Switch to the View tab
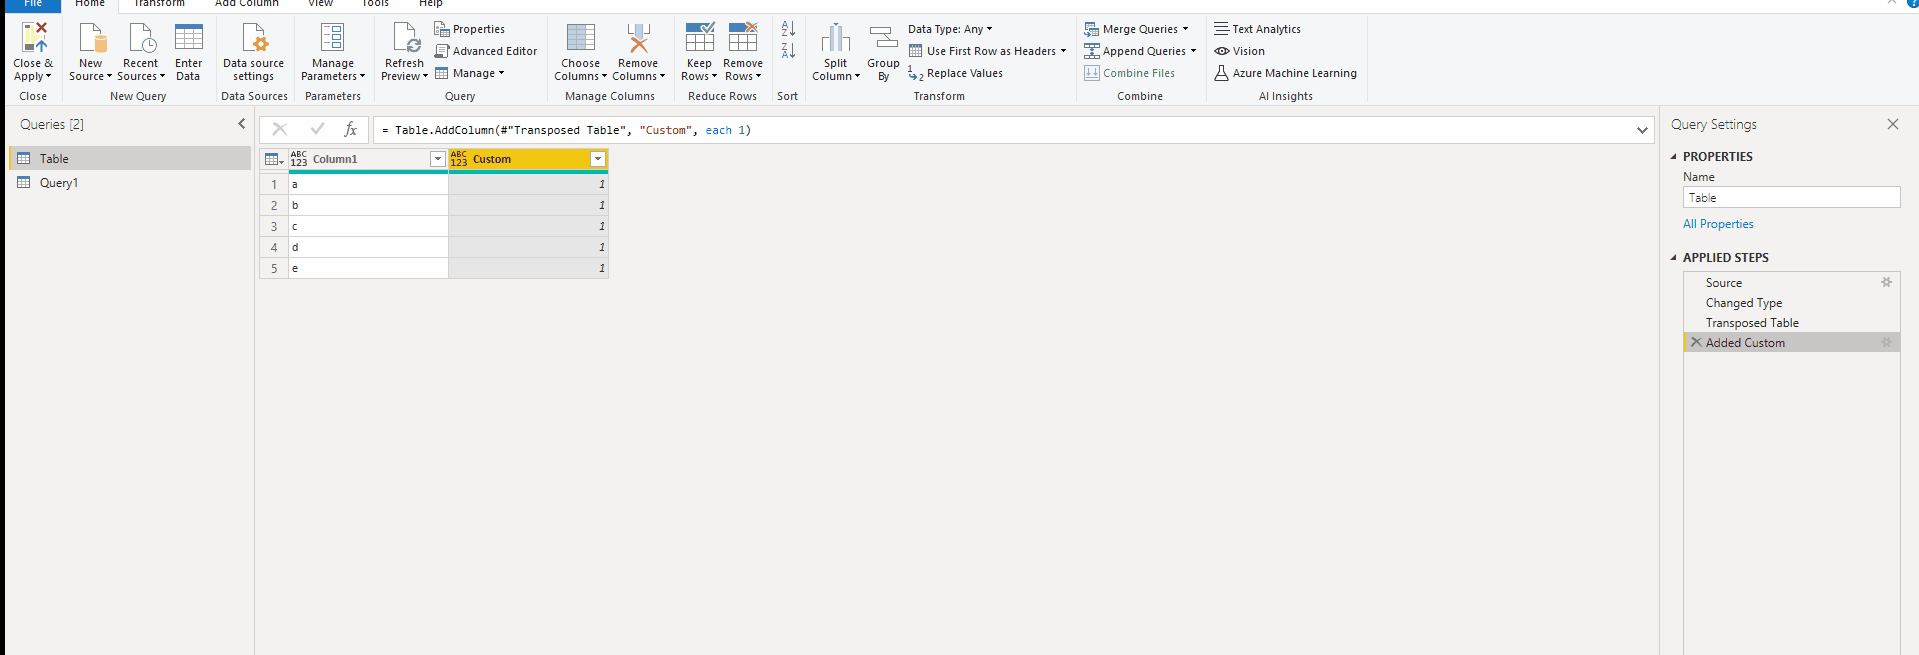The height and width of the screenshot is (655, 1919). [320, 4]
